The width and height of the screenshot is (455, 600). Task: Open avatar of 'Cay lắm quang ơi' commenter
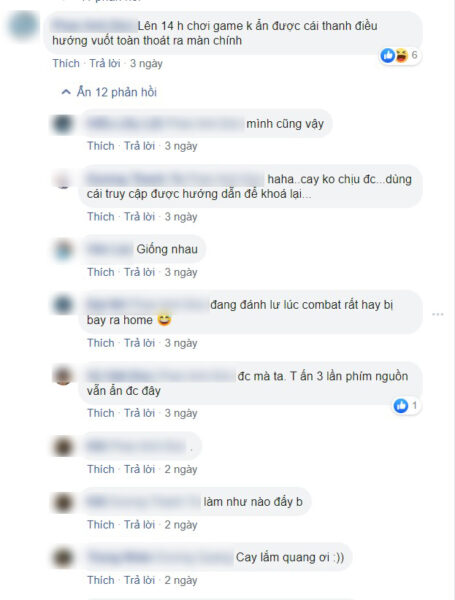click(63, 558)
